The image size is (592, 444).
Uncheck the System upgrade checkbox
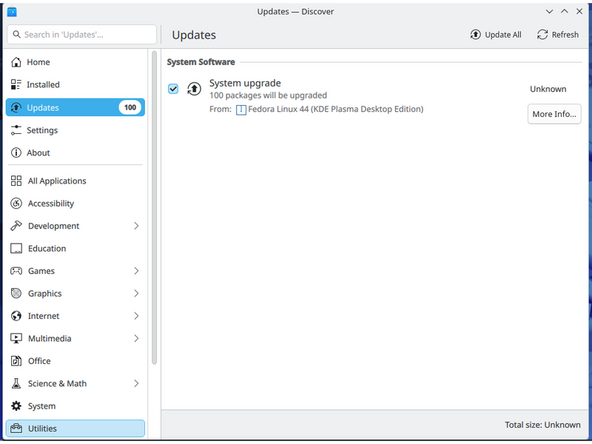click(x=173, y=89)
